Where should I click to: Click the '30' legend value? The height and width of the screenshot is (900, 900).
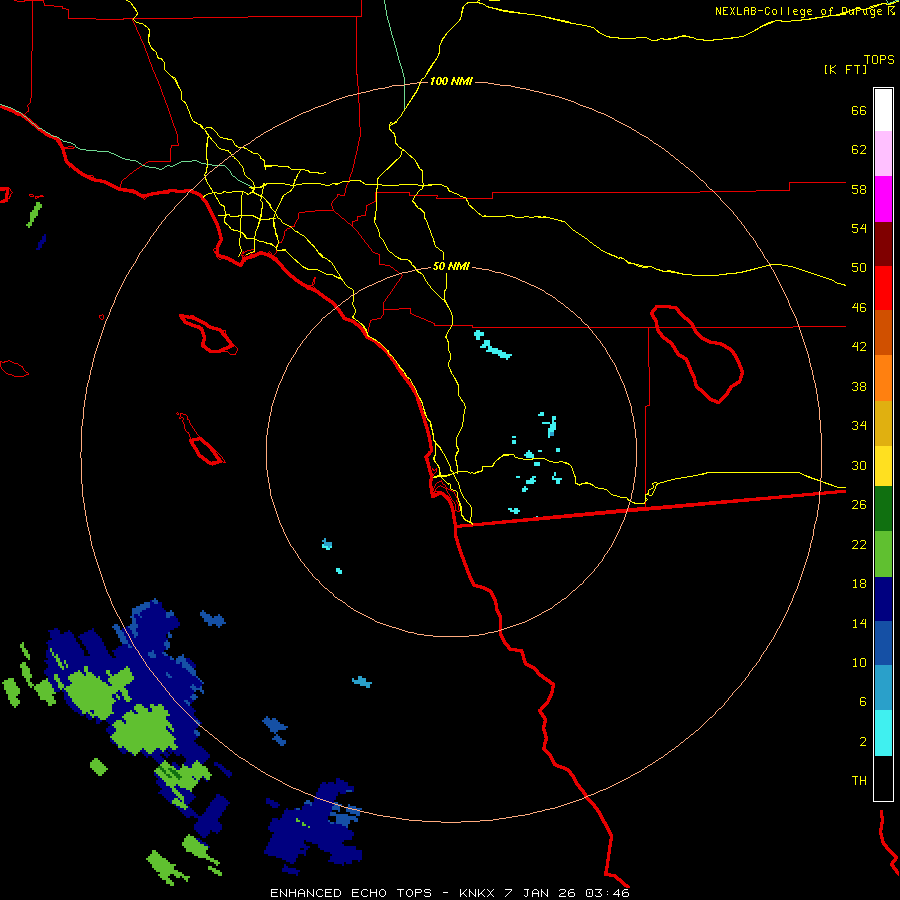pyautogui.click(x=859, y=465)
